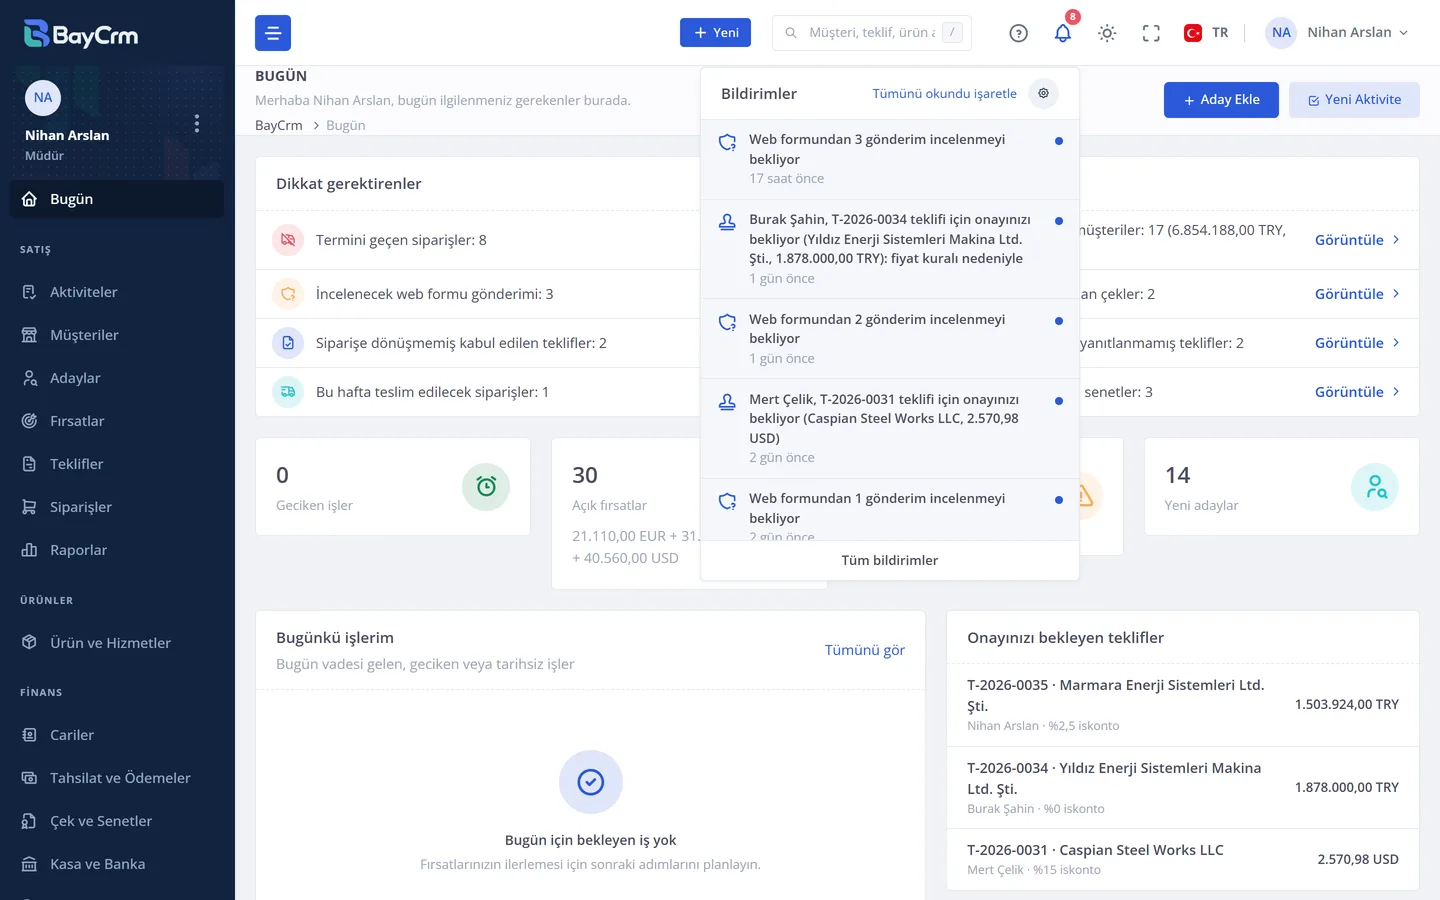Click the Geciken işler alarm clock icon
The height and width of the screenshot is (900, 1440).
pyautogui.click(x=486, y=486)
